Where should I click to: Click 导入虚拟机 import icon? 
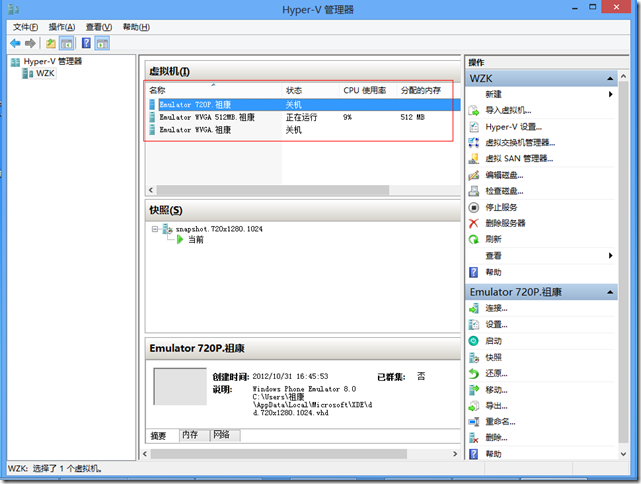coord(473,110)
